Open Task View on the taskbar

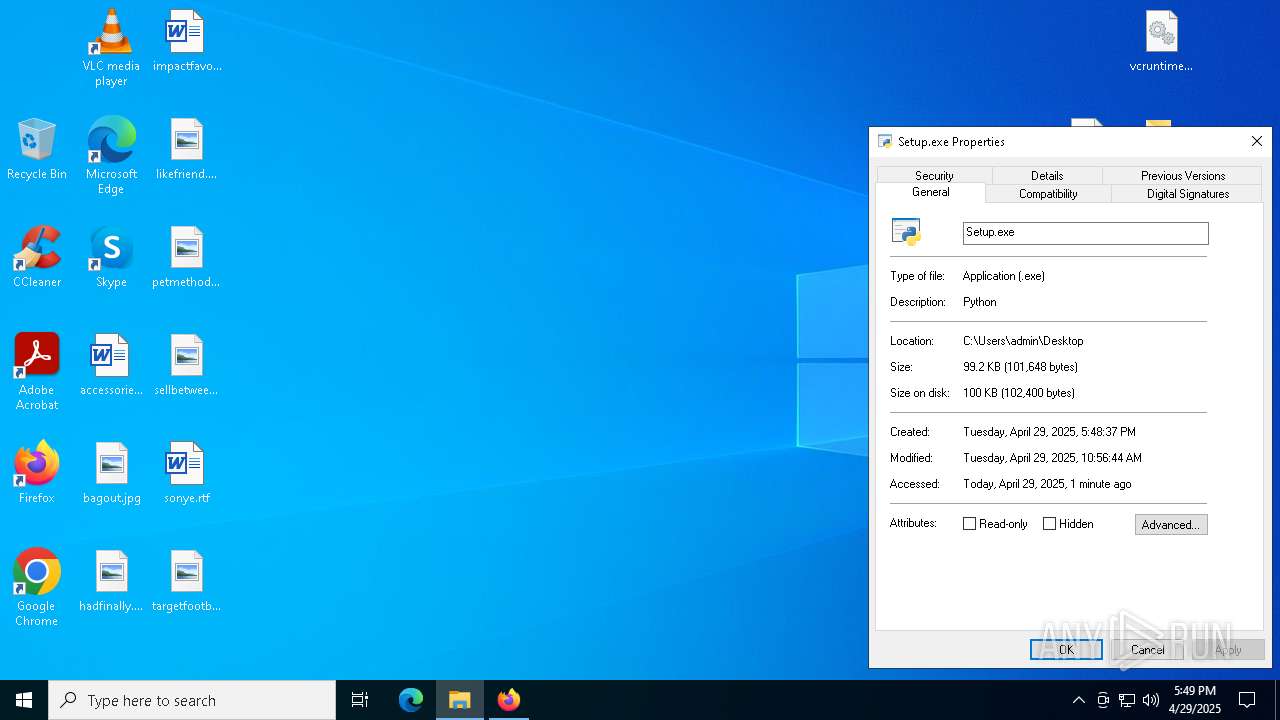[360, 700]
